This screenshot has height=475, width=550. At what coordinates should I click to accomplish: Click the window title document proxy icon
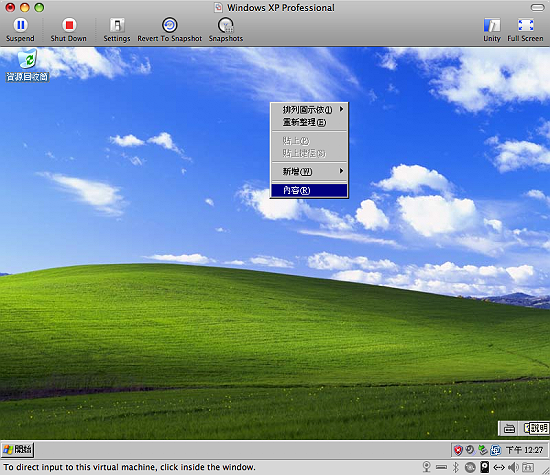(219, 7)
